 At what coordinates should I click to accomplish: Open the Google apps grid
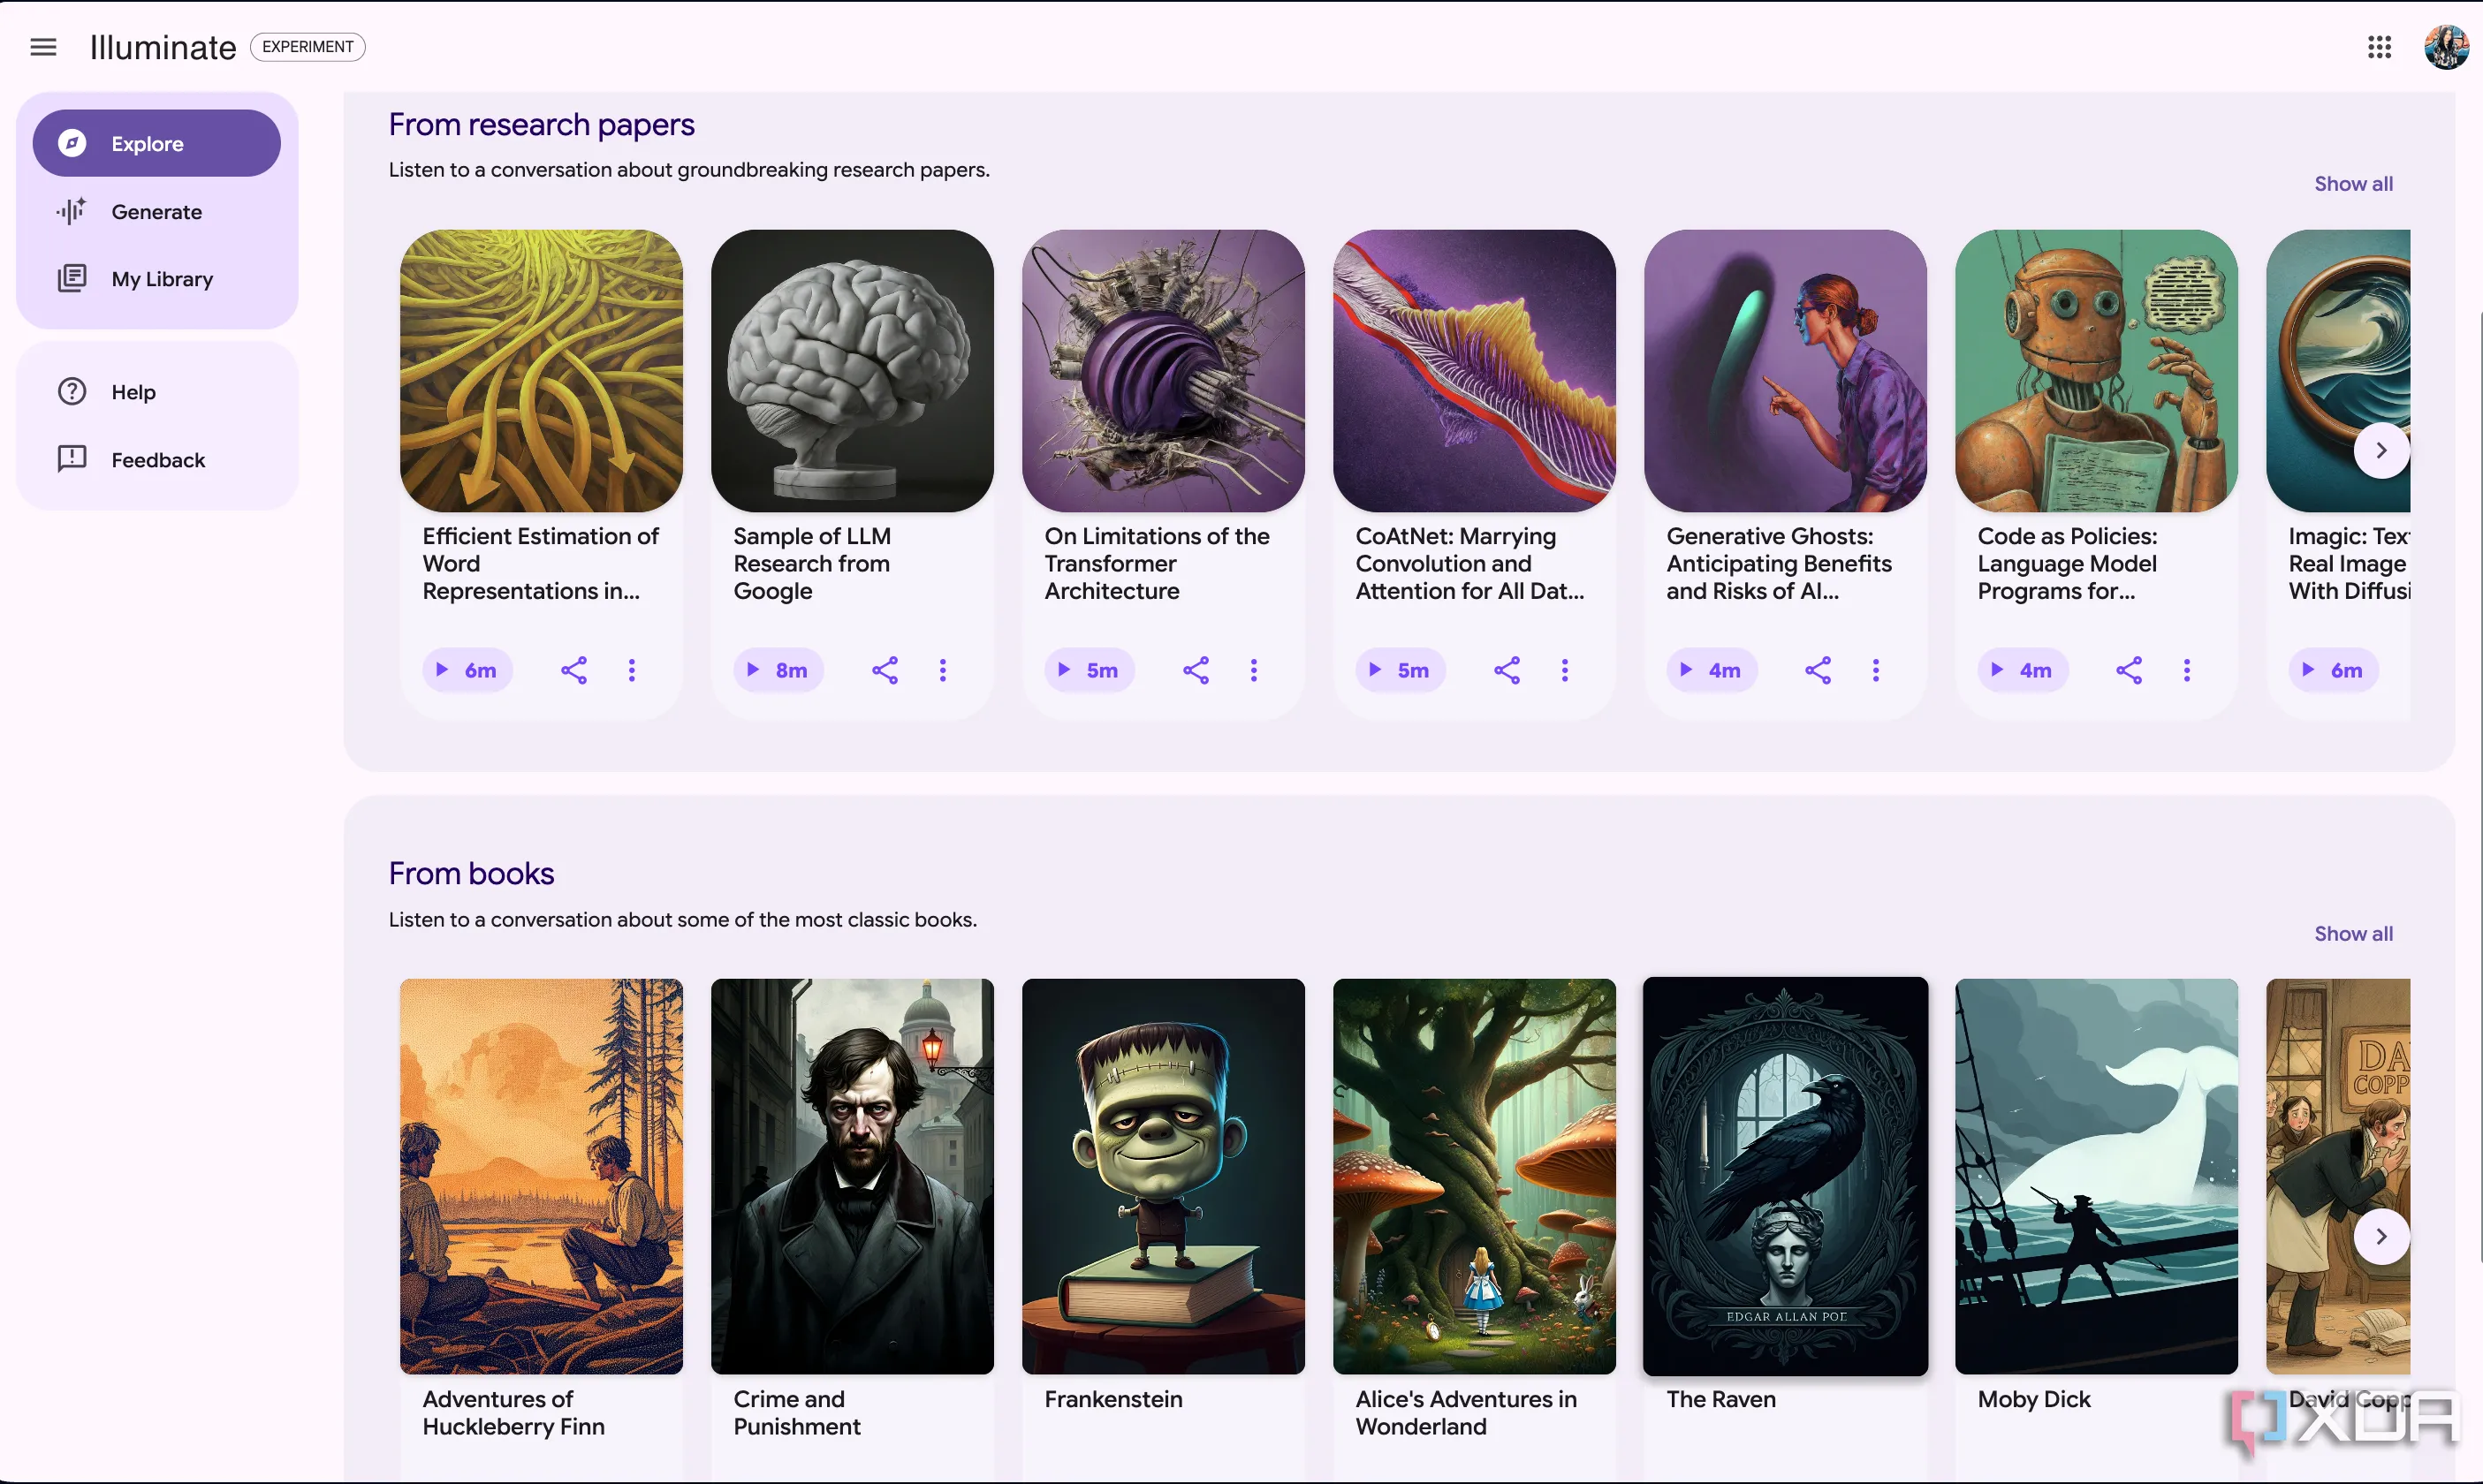[x=2379, y=47]
